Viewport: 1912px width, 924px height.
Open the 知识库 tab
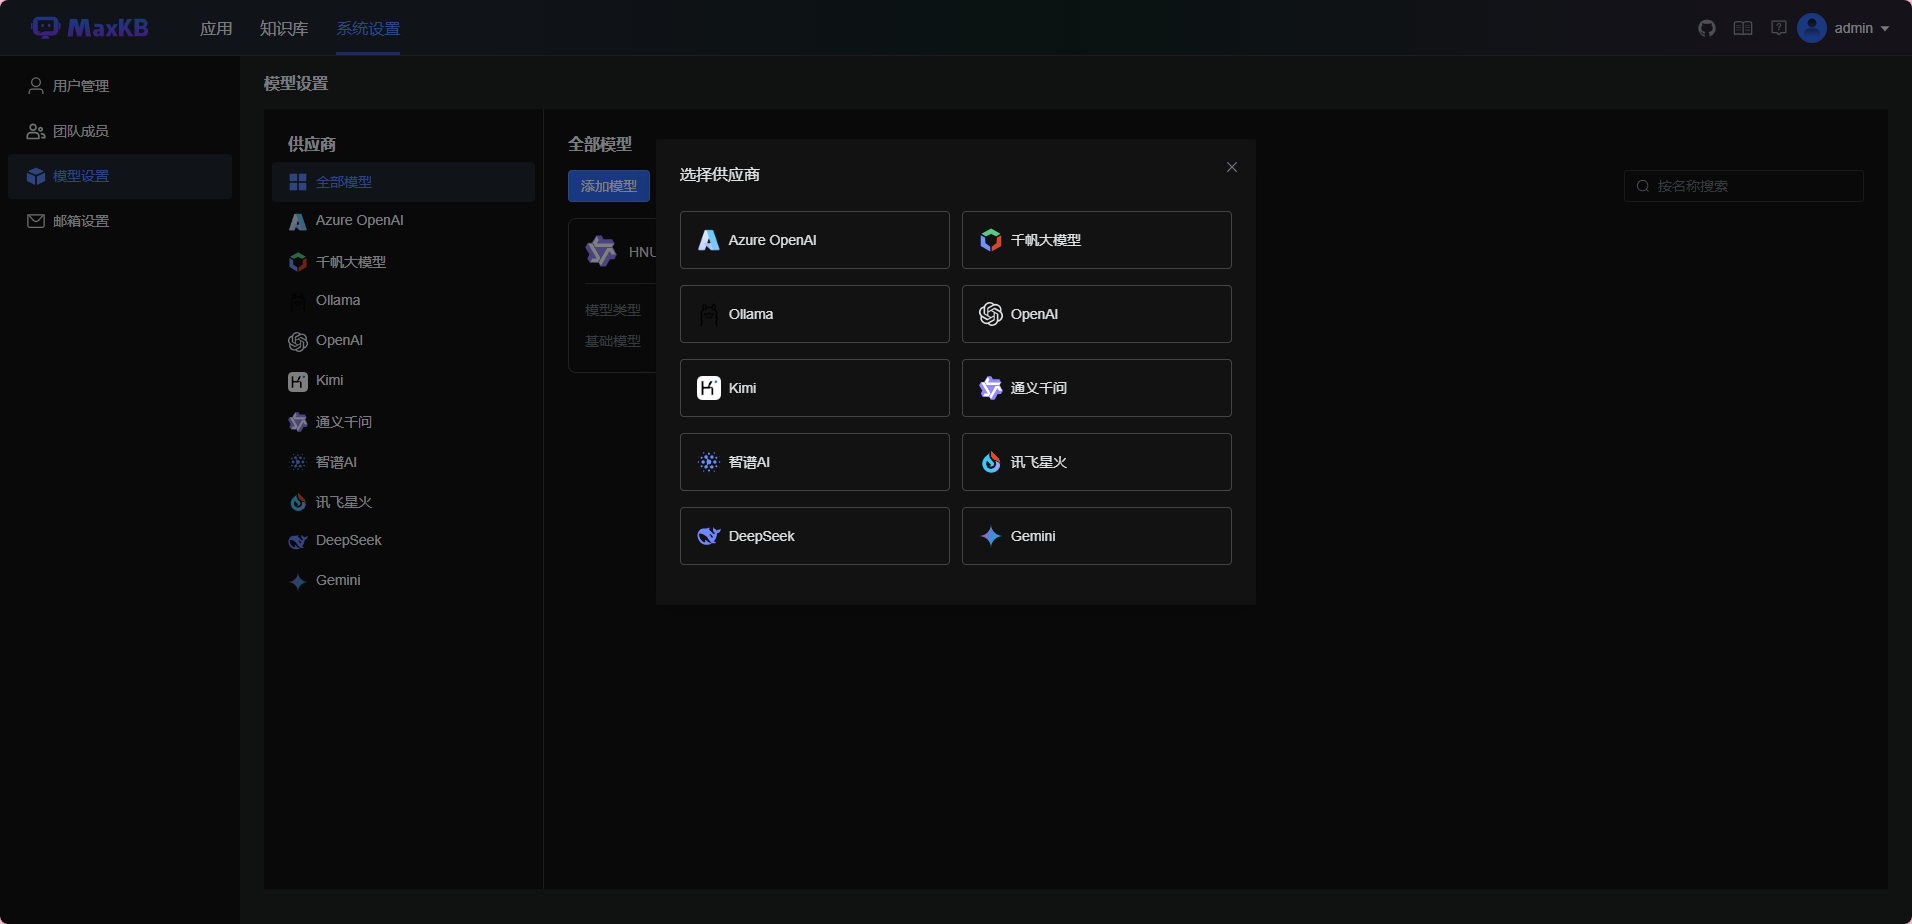(284, 28)
